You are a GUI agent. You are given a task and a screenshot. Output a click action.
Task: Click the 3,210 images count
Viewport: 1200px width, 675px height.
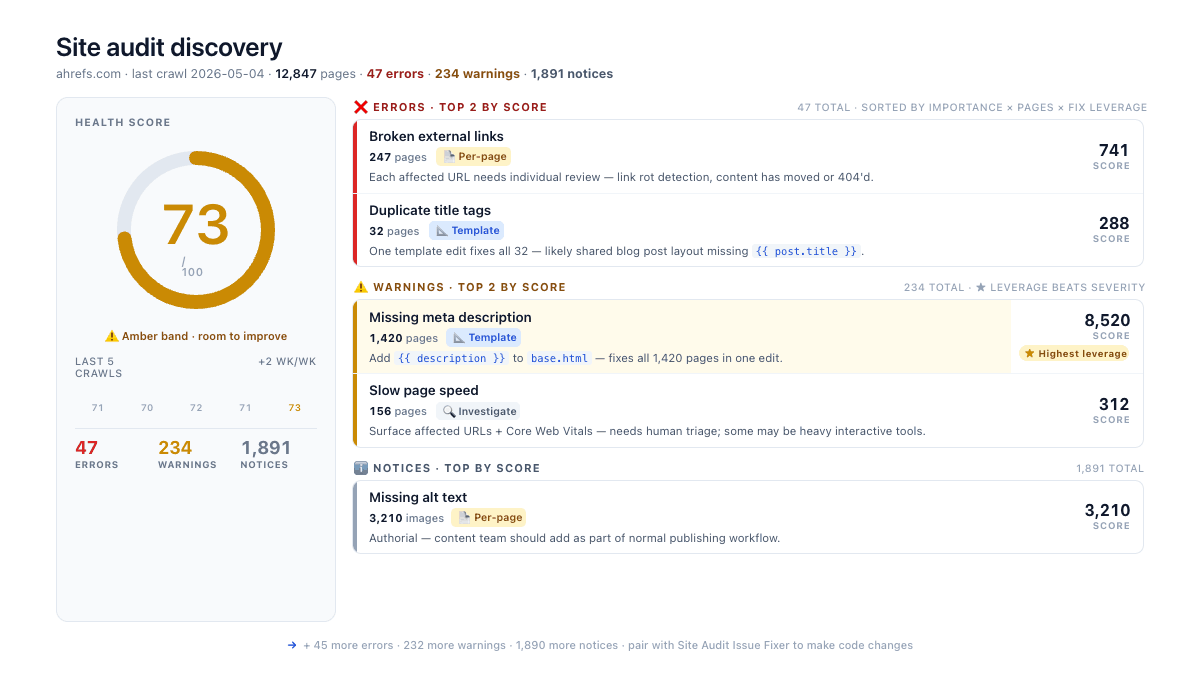[406, 518]
